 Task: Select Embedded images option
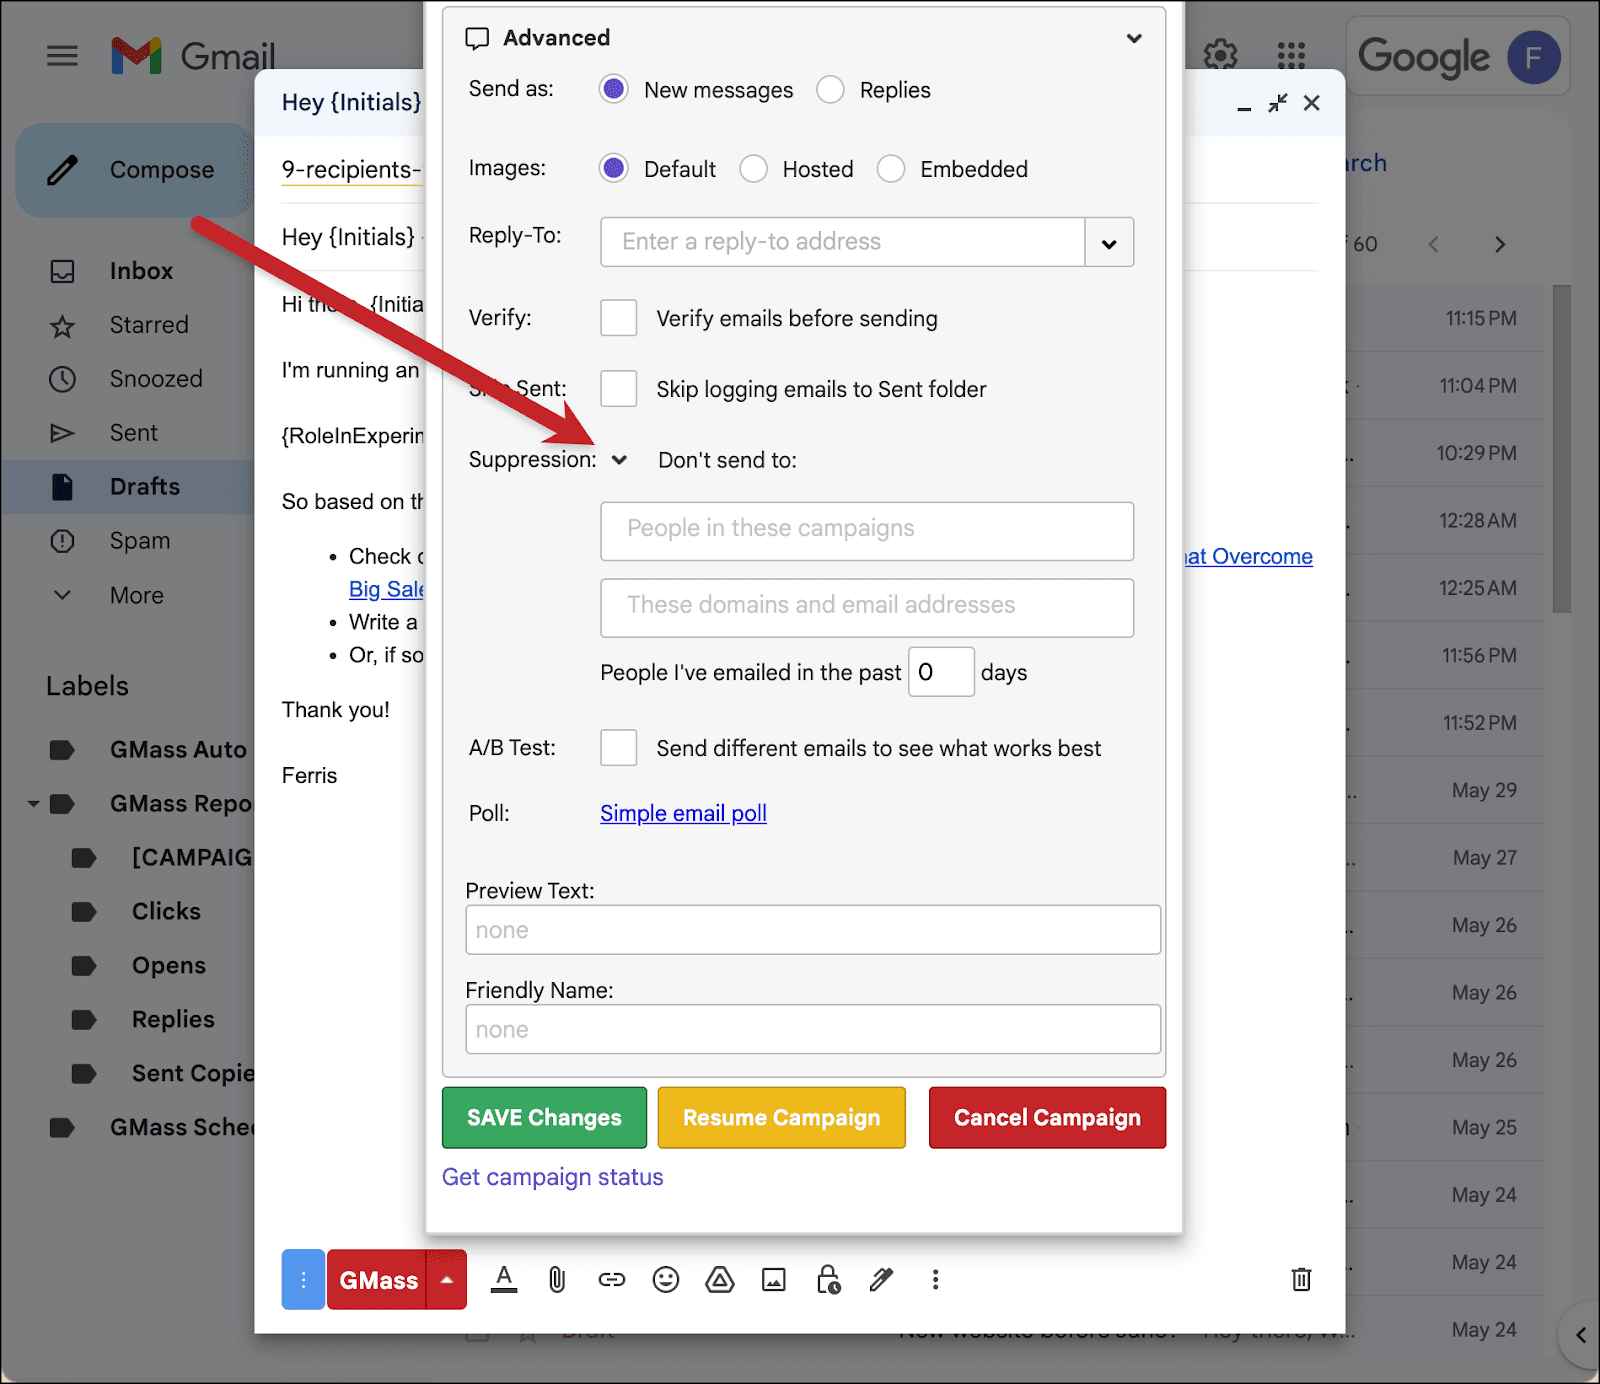[891, 168]
